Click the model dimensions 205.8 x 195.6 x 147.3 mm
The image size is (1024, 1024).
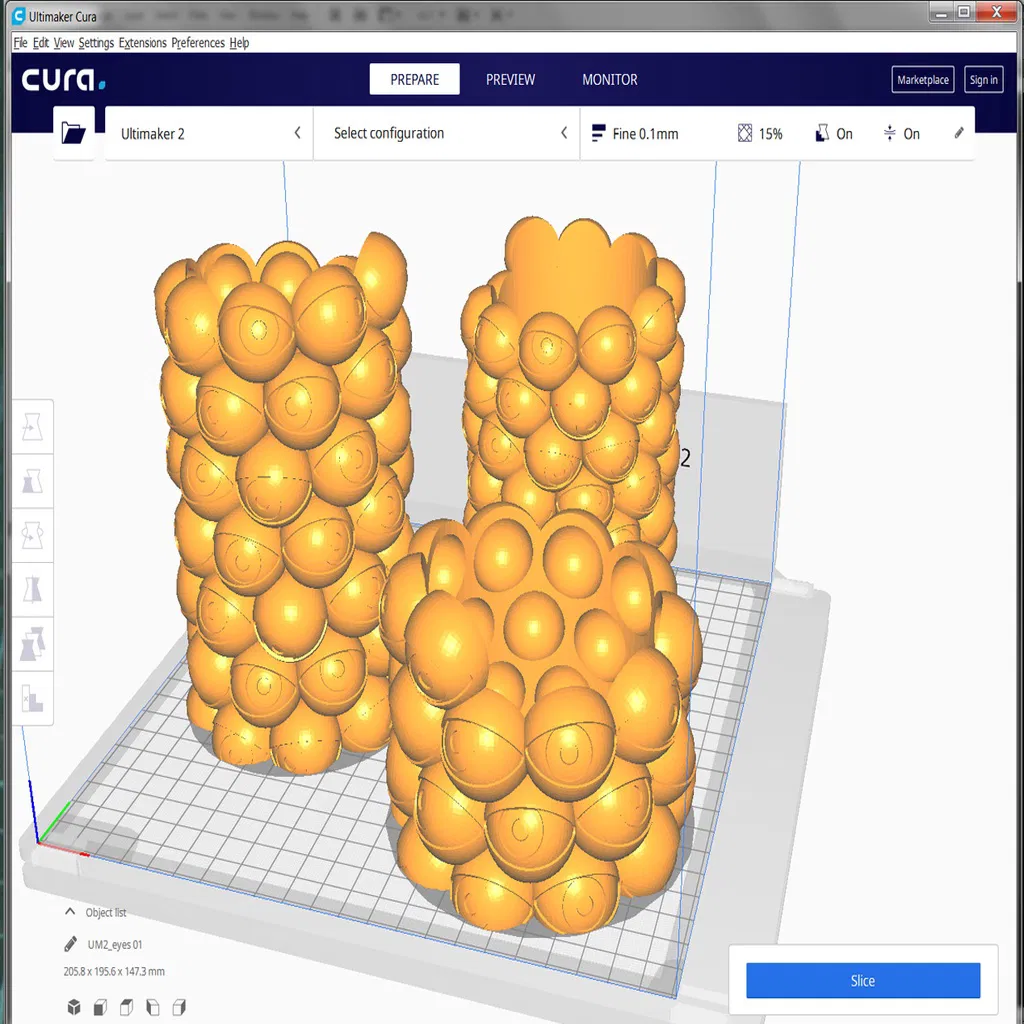pyautogui.click(x=114, y=971)
